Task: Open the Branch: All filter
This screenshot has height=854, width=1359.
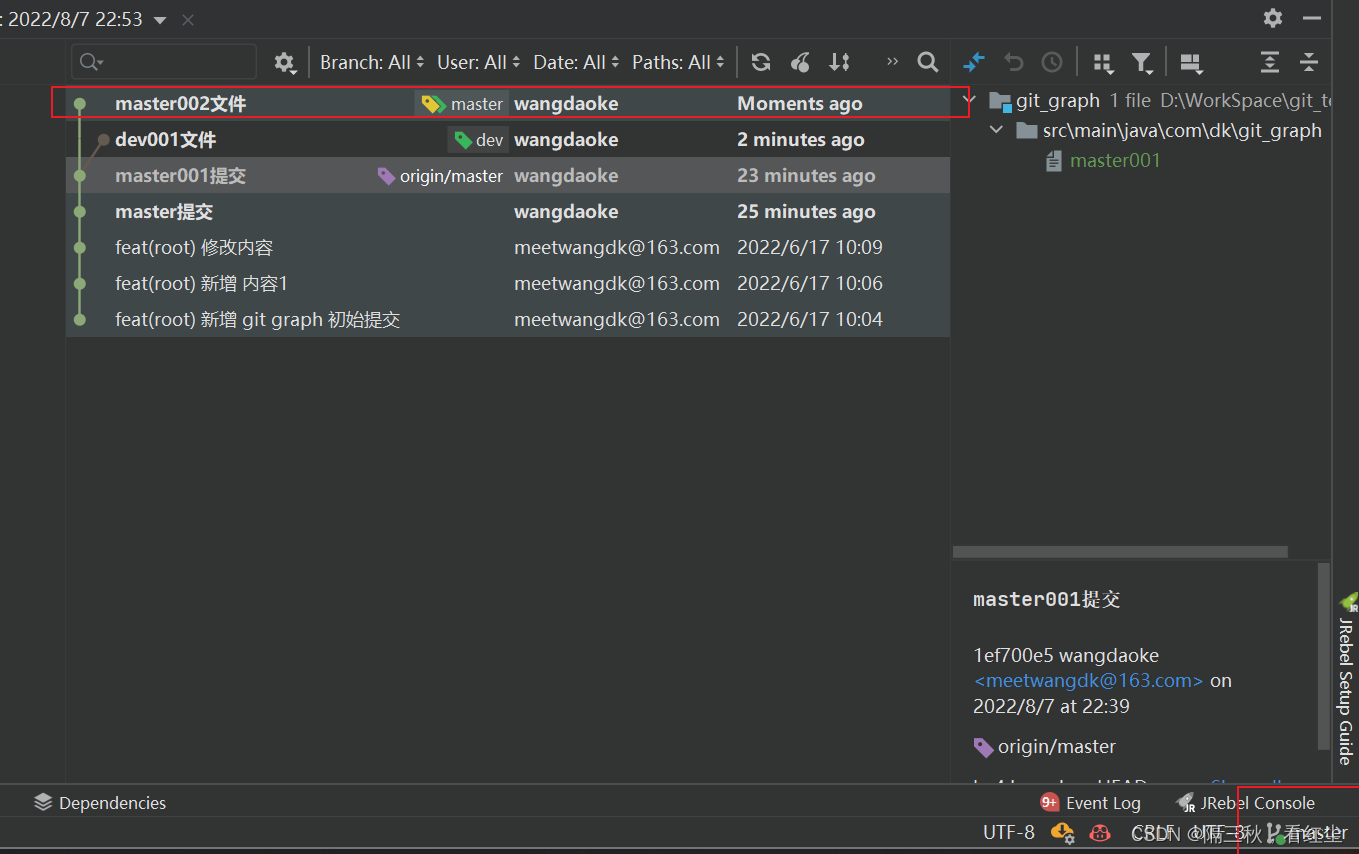Action: (x=372, y=62)
